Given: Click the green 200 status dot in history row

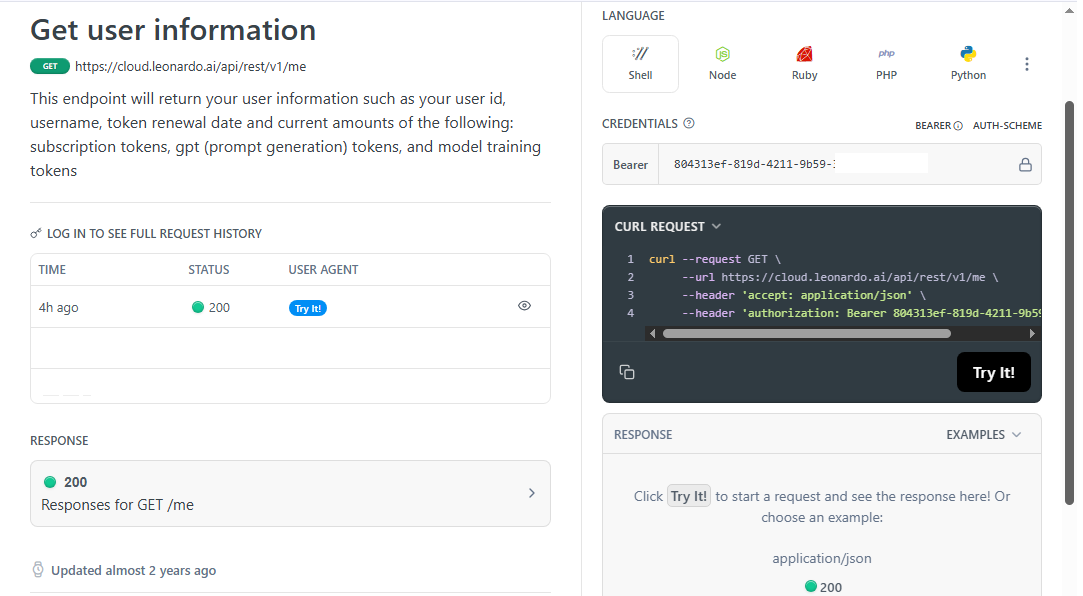Looking at the screenshot, I should tap(198, 307).
